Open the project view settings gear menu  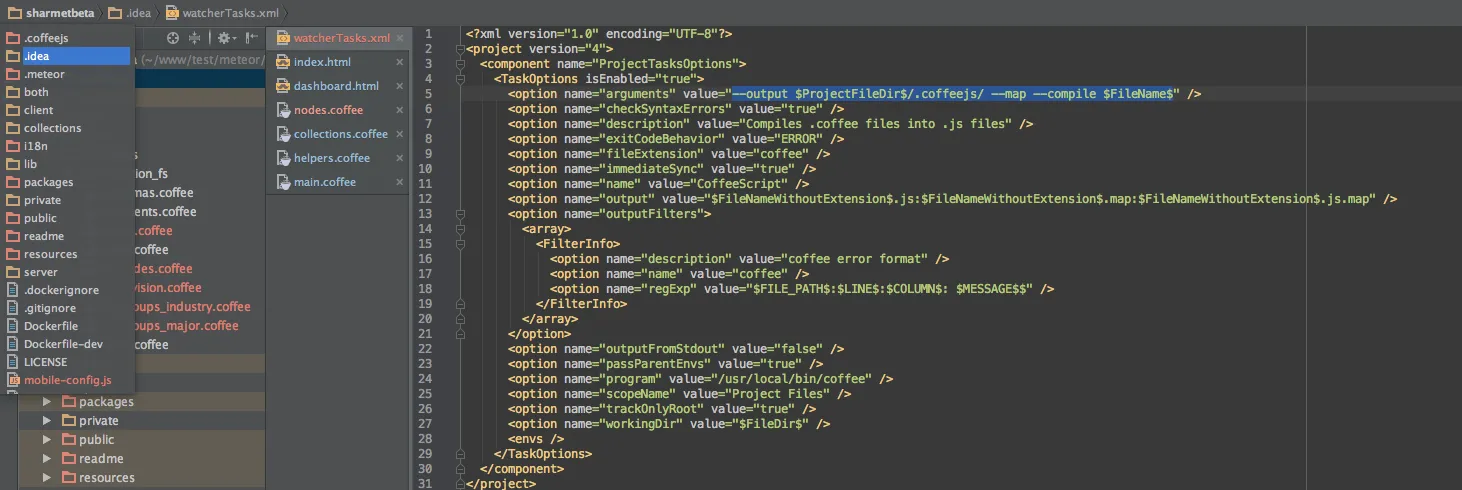click(x=225, y=38)
